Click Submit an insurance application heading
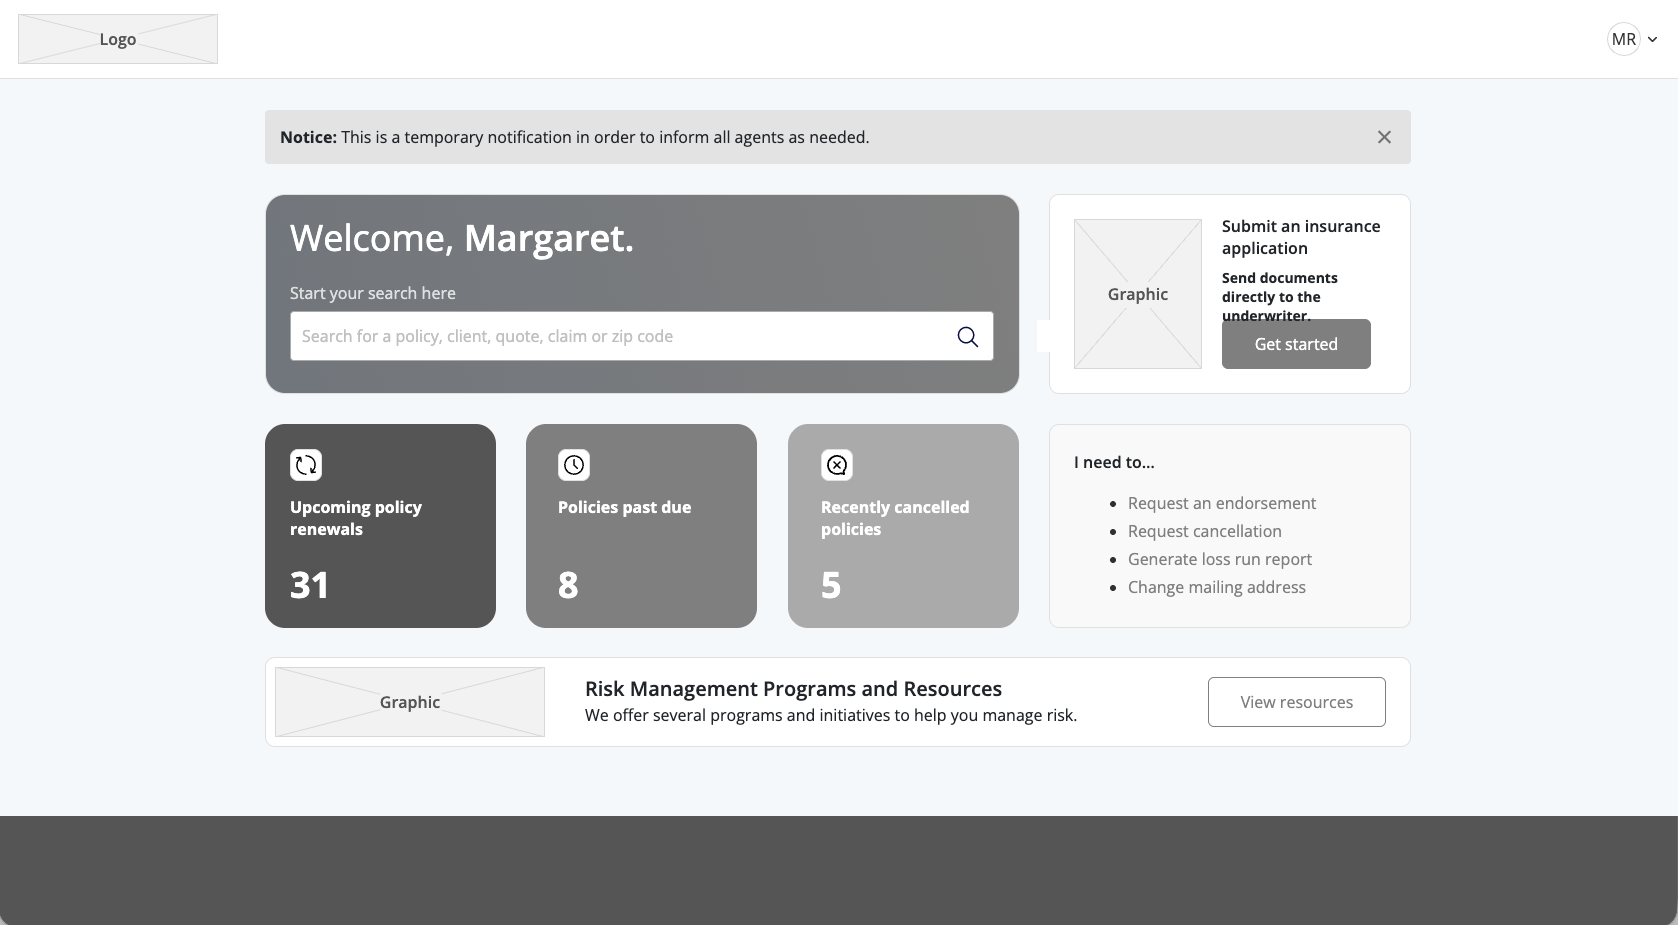The image size is (1678, 925). click(1301, 237)
